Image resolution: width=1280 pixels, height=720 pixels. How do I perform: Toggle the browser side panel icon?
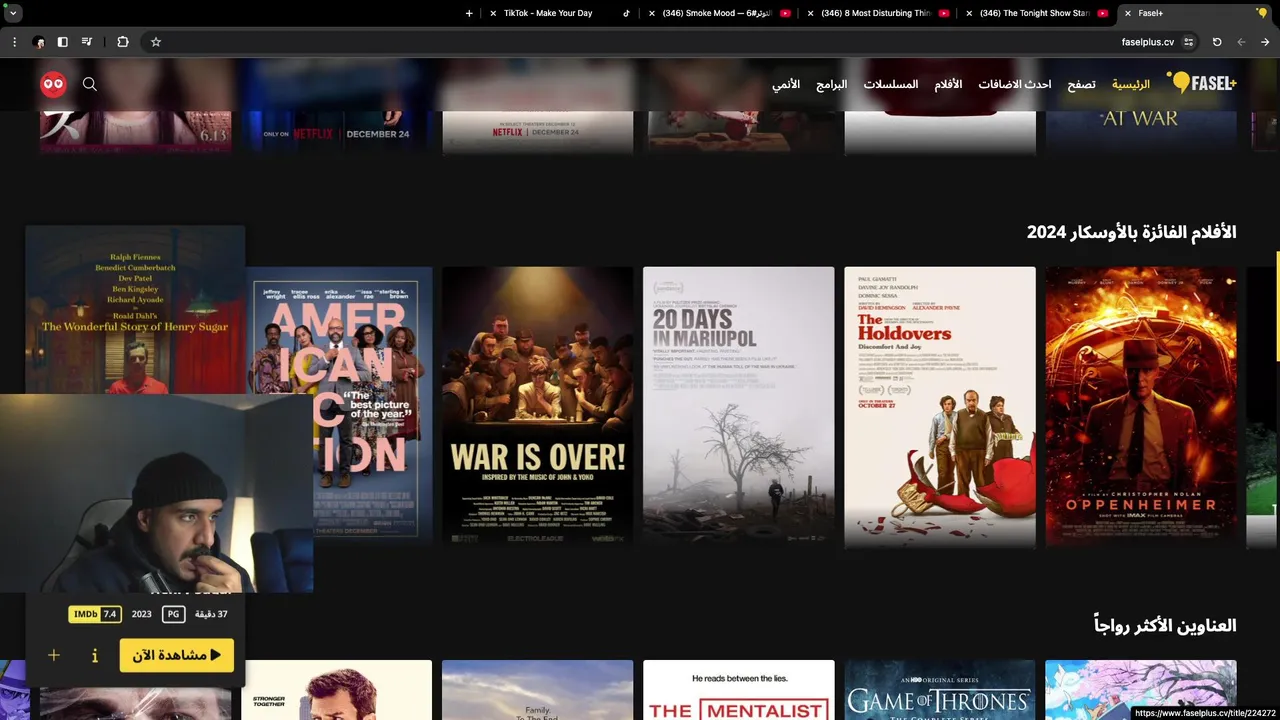62,42
